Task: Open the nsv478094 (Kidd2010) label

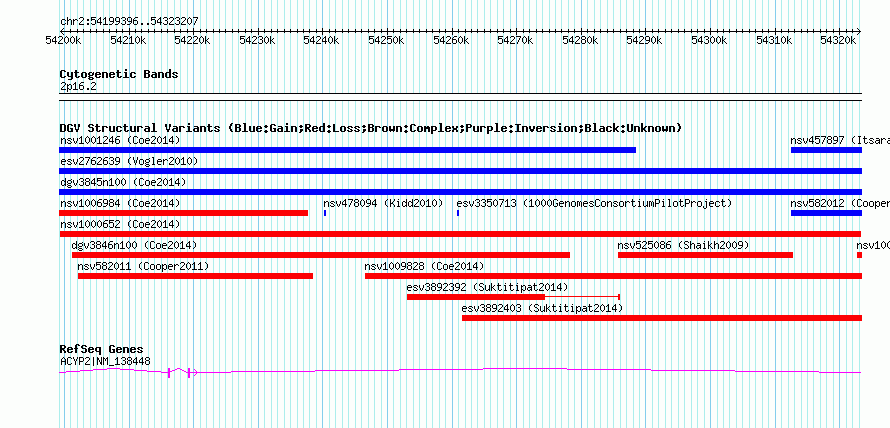Action: tap(383, 203)
